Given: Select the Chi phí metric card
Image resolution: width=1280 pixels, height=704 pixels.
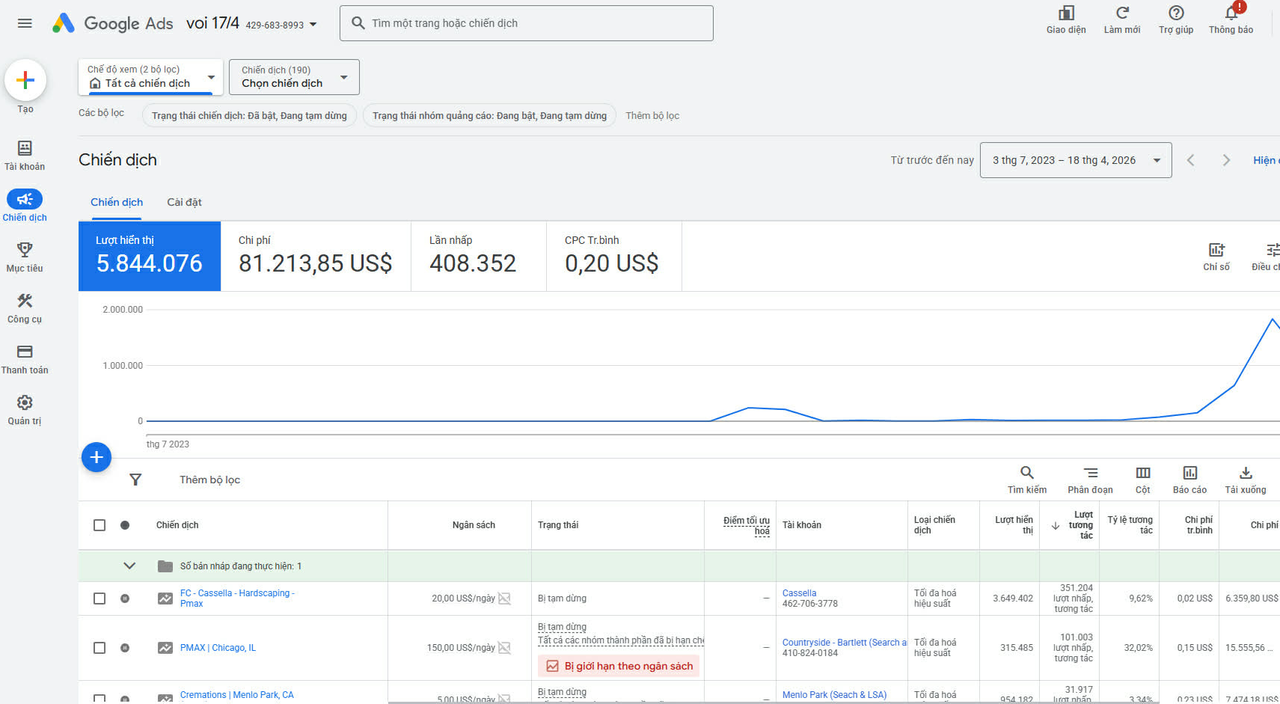Looking at the screenshot, I should [316, 256].
